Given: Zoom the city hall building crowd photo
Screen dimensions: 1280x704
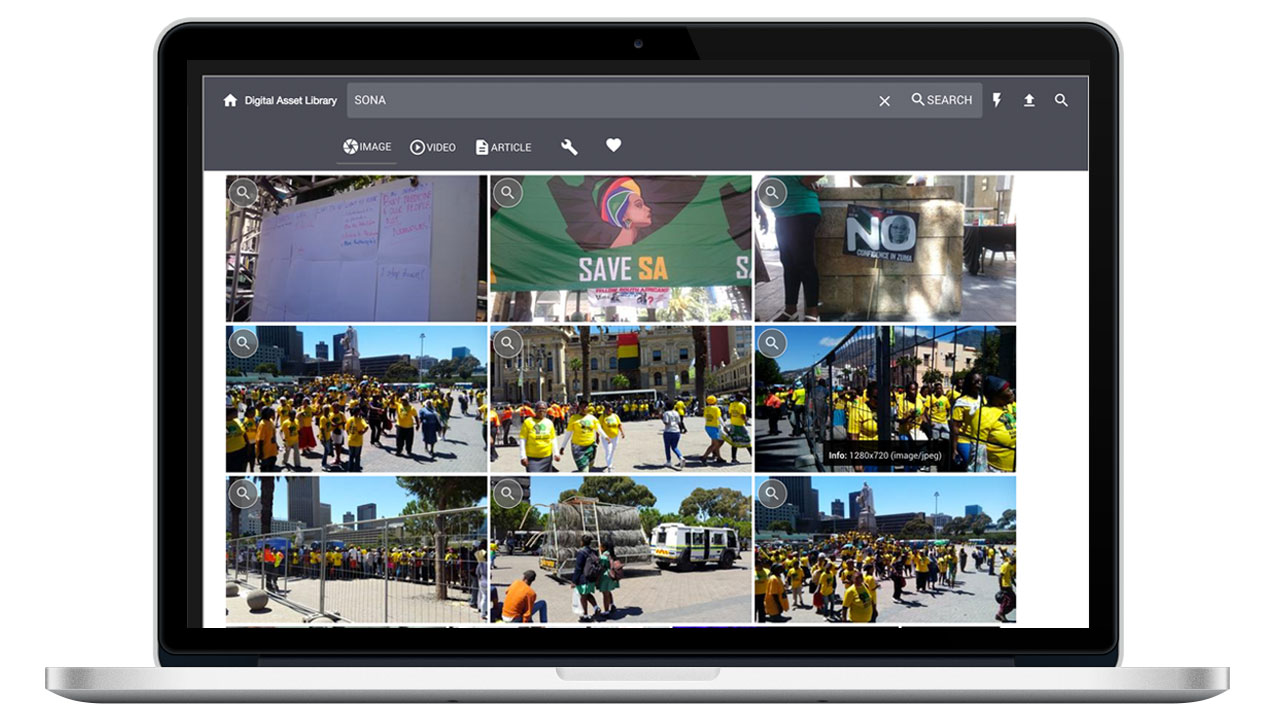Looking at the screenshot, I should 508,343.
